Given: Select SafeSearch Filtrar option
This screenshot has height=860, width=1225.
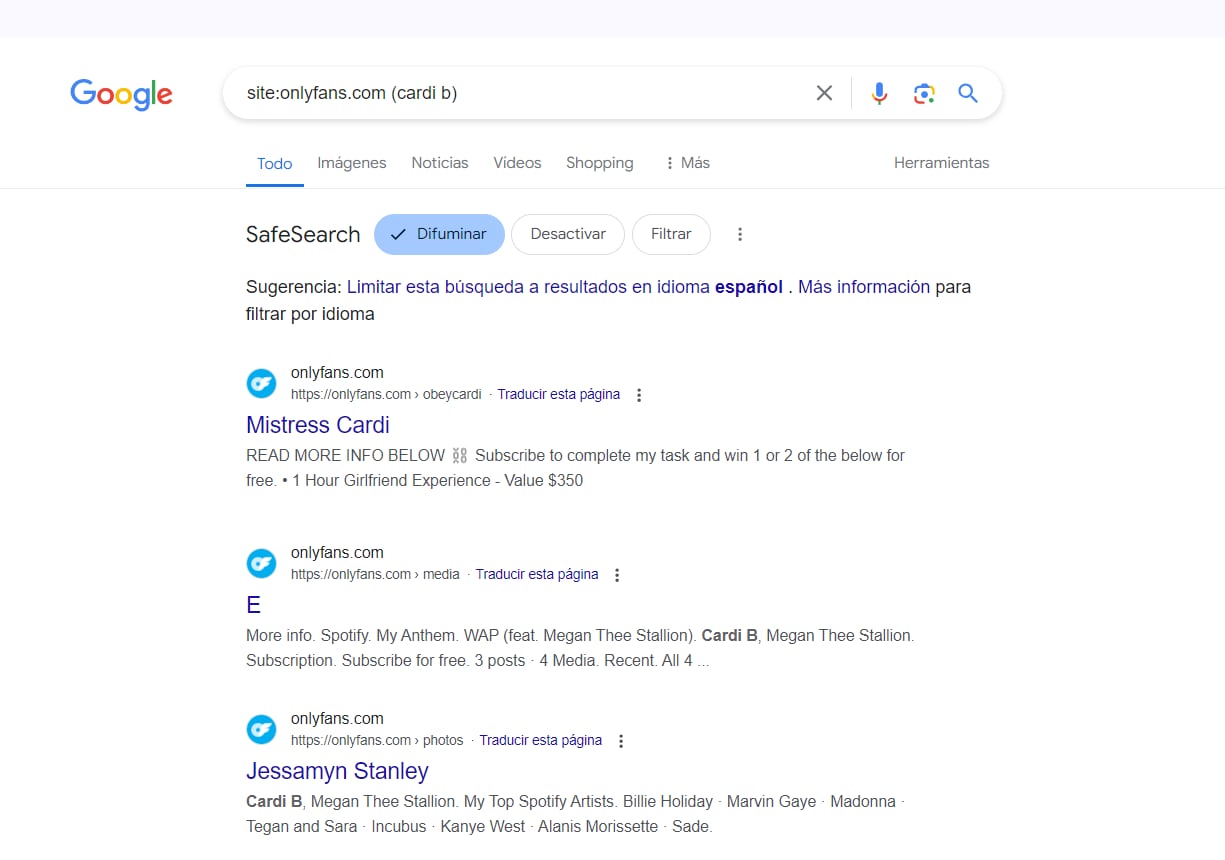Looking at the screenshot, I should pos(671,234).
